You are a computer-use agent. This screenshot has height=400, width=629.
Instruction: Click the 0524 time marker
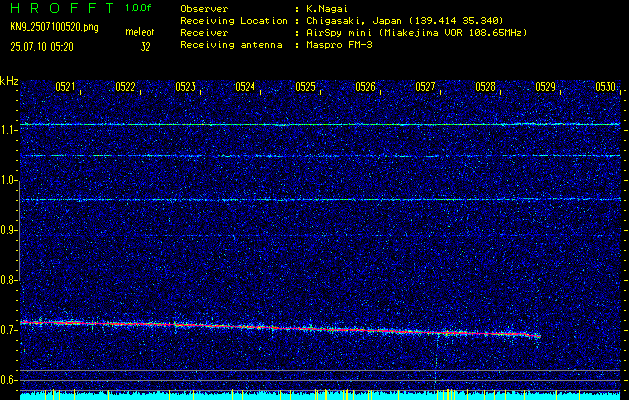[x=245, y=87]
